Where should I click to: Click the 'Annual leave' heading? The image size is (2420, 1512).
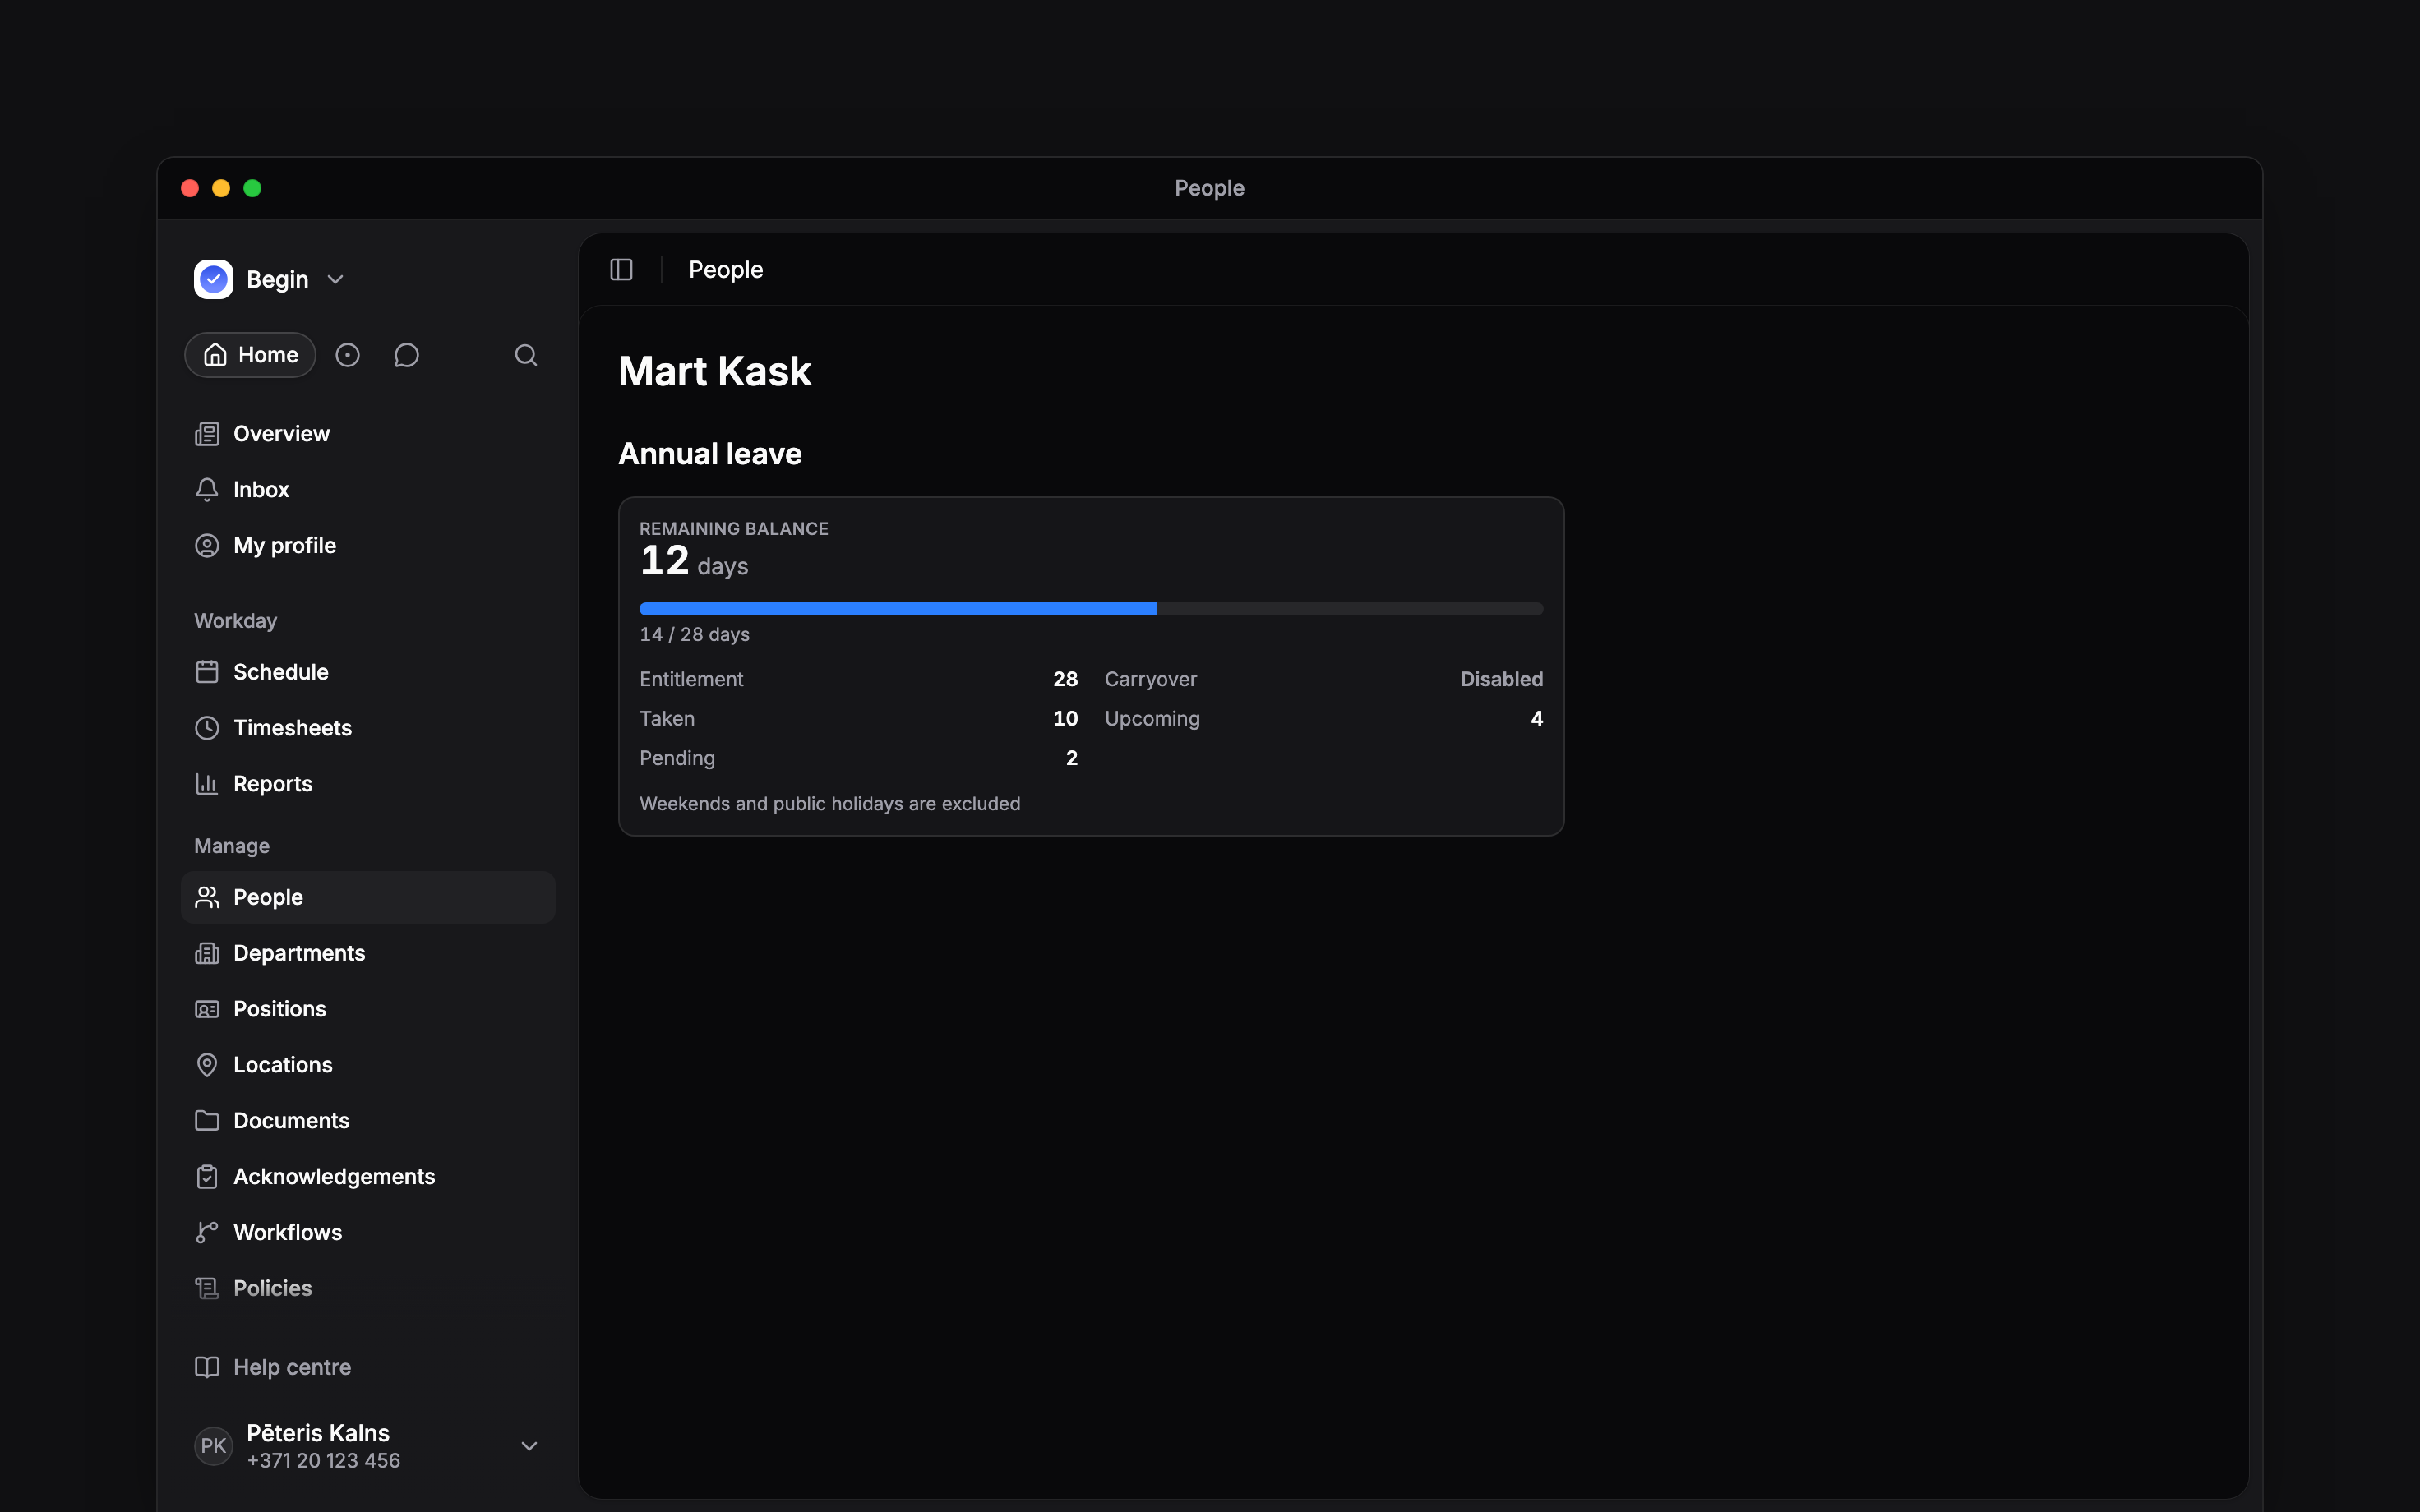point(710,454)
